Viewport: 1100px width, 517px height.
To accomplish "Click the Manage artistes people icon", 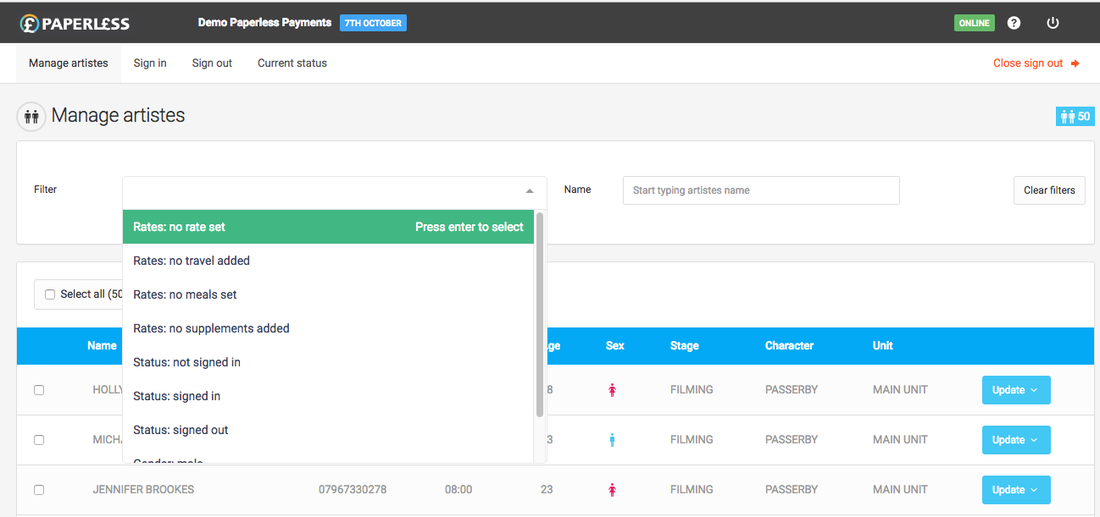I will (x=31, y=116).
